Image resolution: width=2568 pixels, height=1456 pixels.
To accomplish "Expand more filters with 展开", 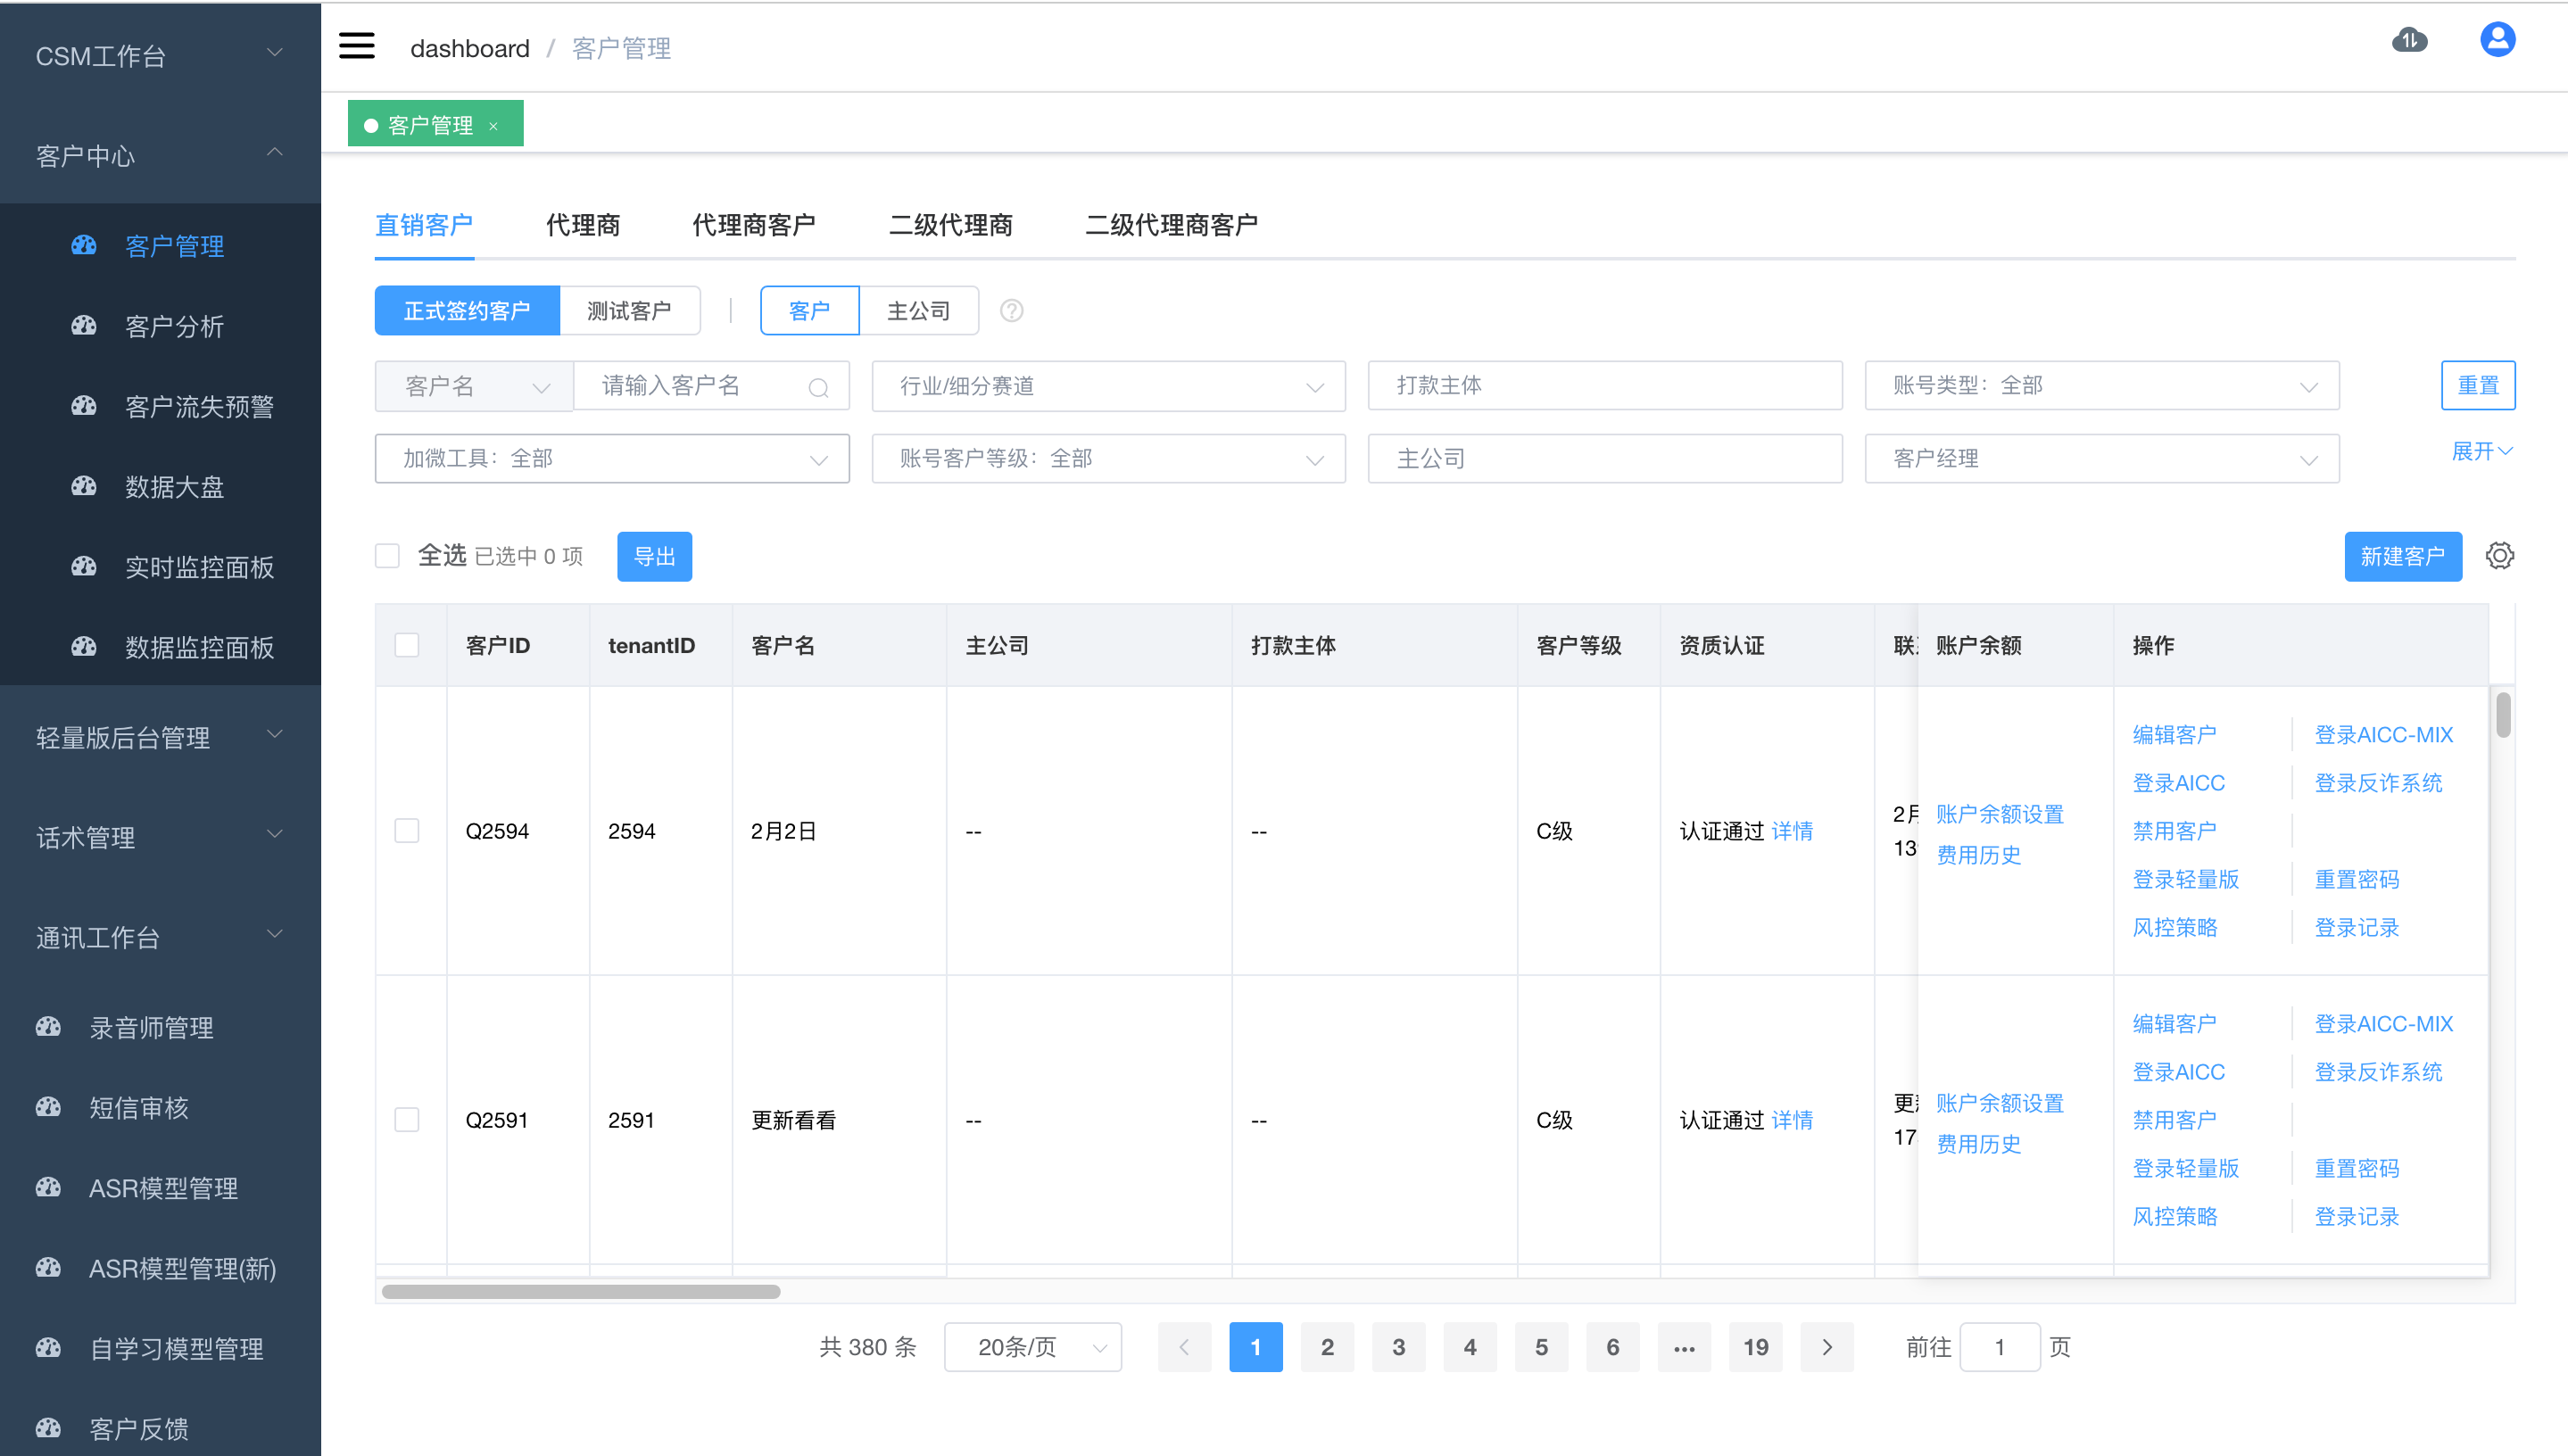I will pyautogui.click(x=2481, y=452).
